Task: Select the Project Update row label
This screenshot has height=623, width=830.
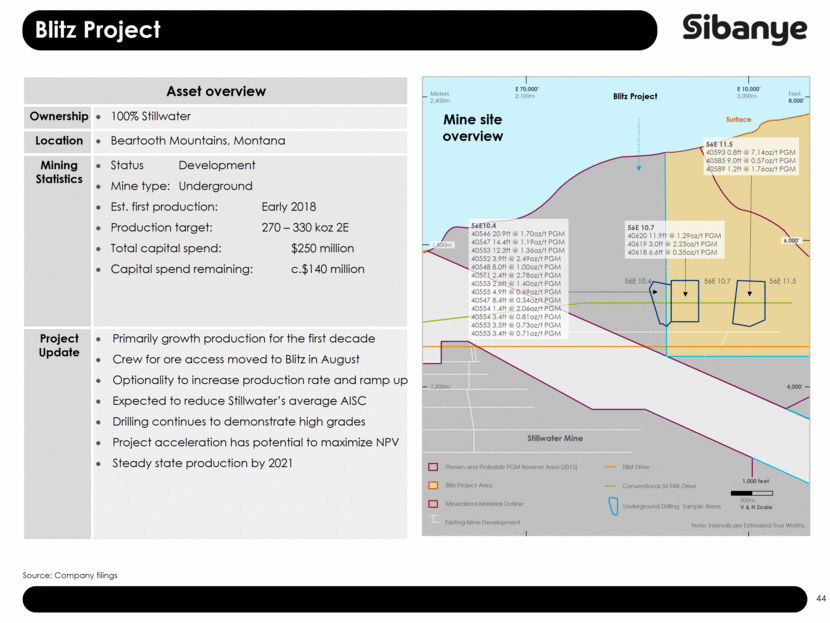Action: point(58,345)
